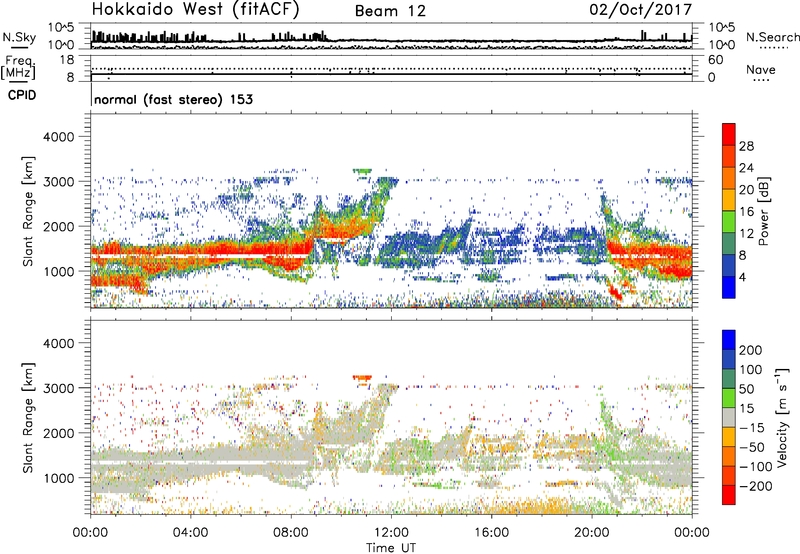Screen dimensions: 800x554
Task: Click the 'N.Sky' legend label
Action: (x=19, y=37)
